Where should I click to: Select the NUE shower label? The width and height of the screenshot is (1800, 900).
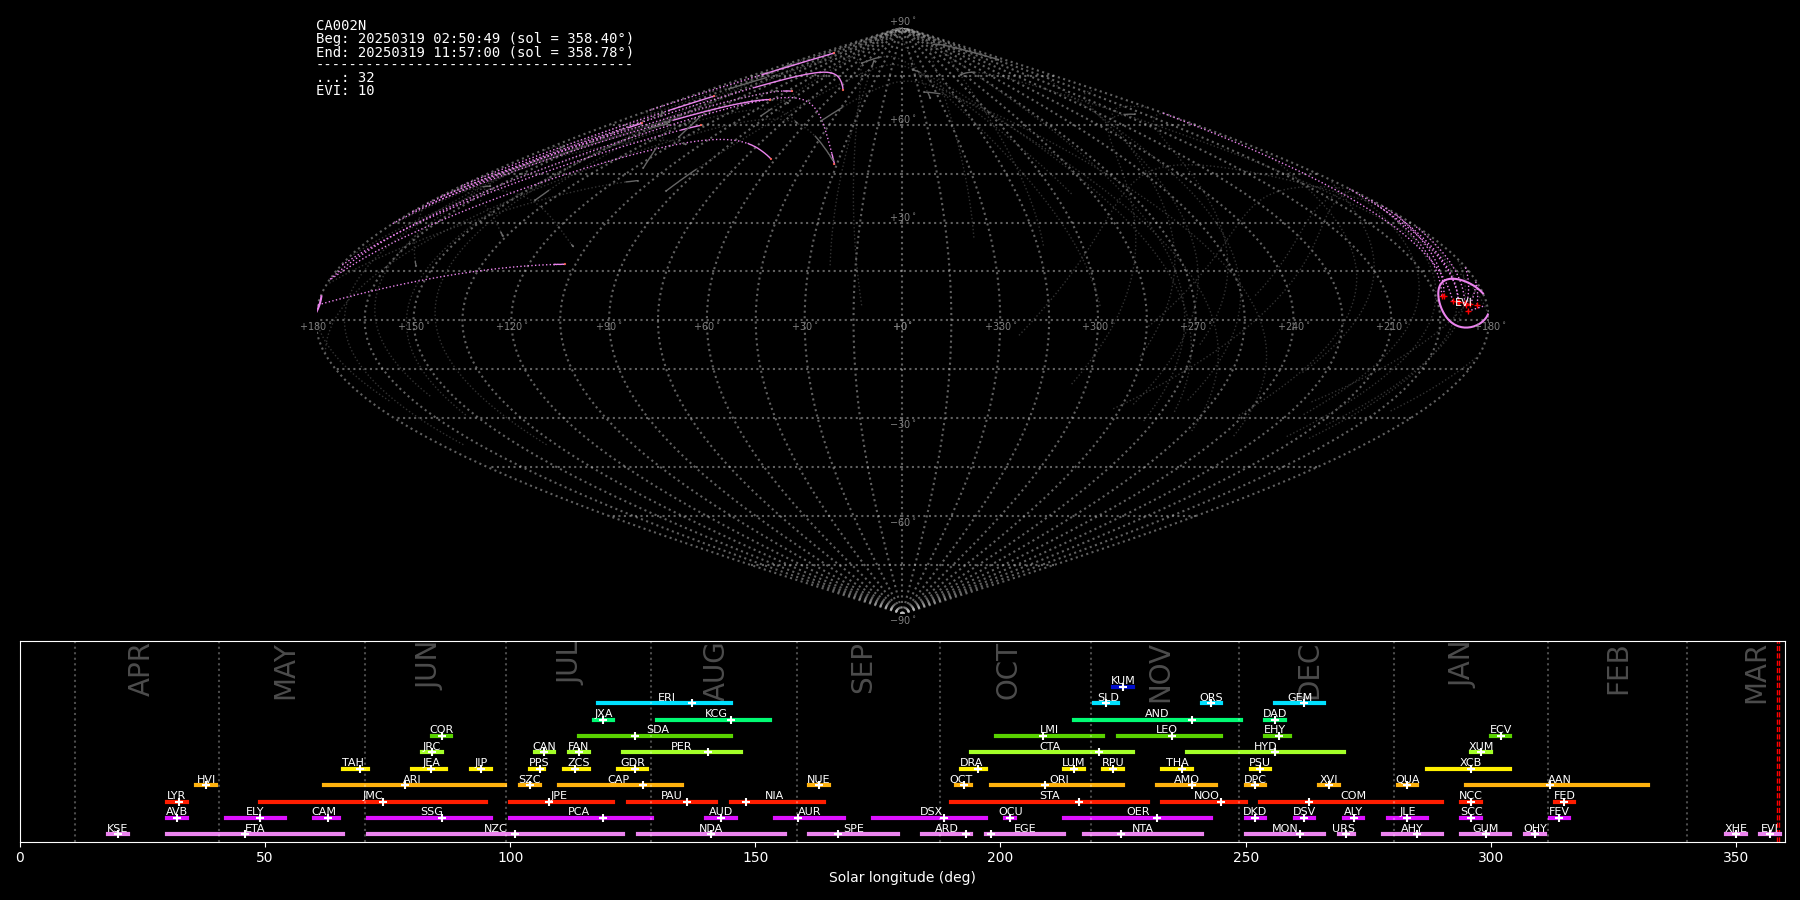click(x=818, y=780)
